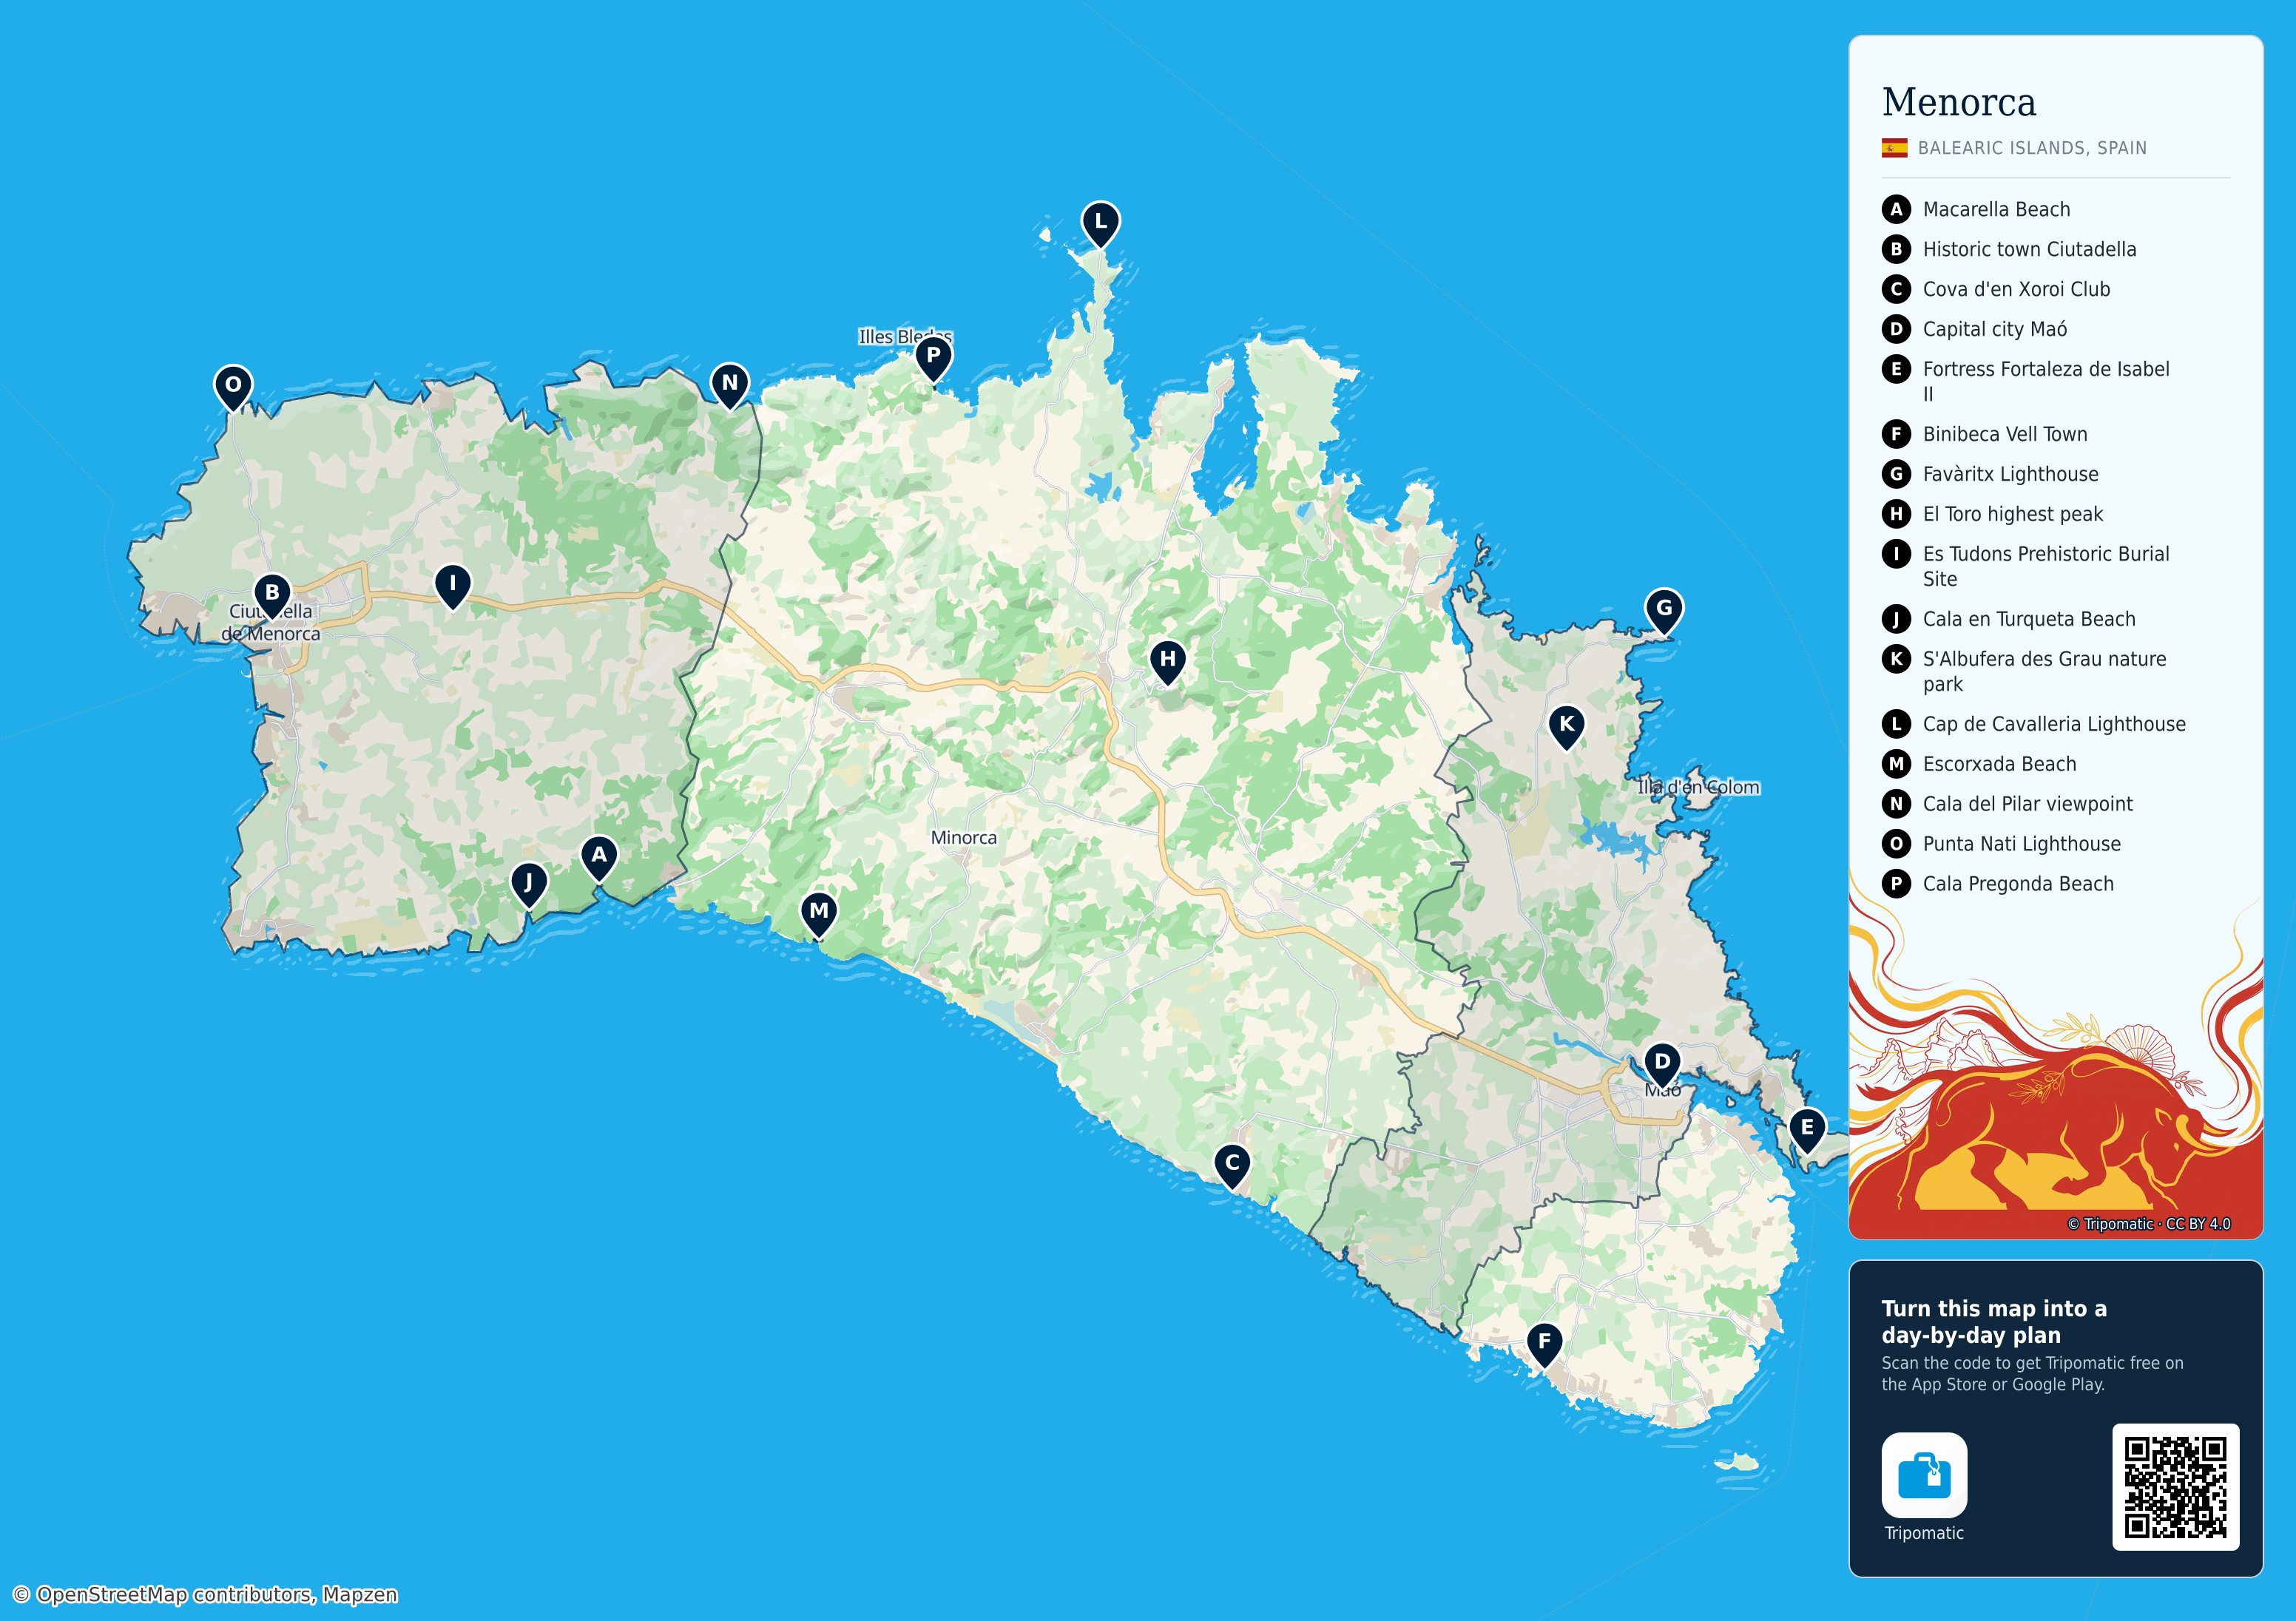Select map pin P near Illes Bledes
This screenshot has width=2296, height=1621.
pyautogui.click(x=933, y=359)
